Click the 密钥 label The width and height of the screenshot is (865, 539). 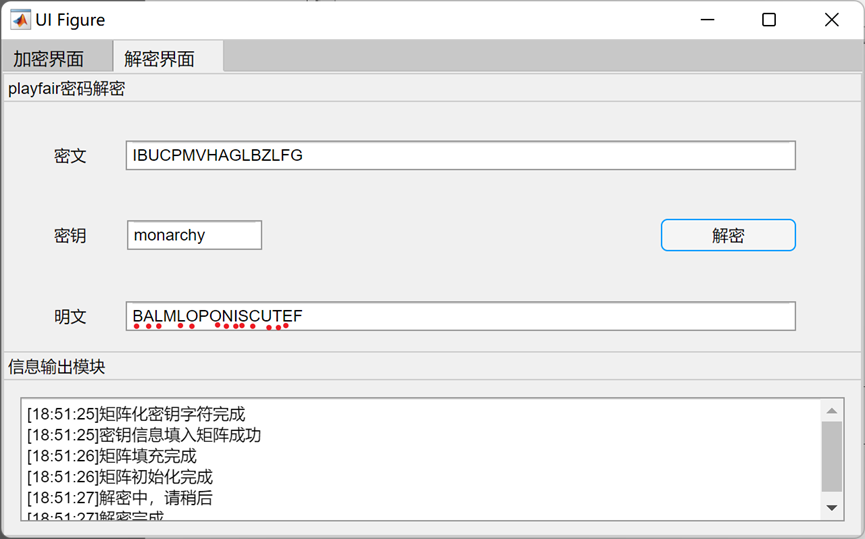click(70, 236)
